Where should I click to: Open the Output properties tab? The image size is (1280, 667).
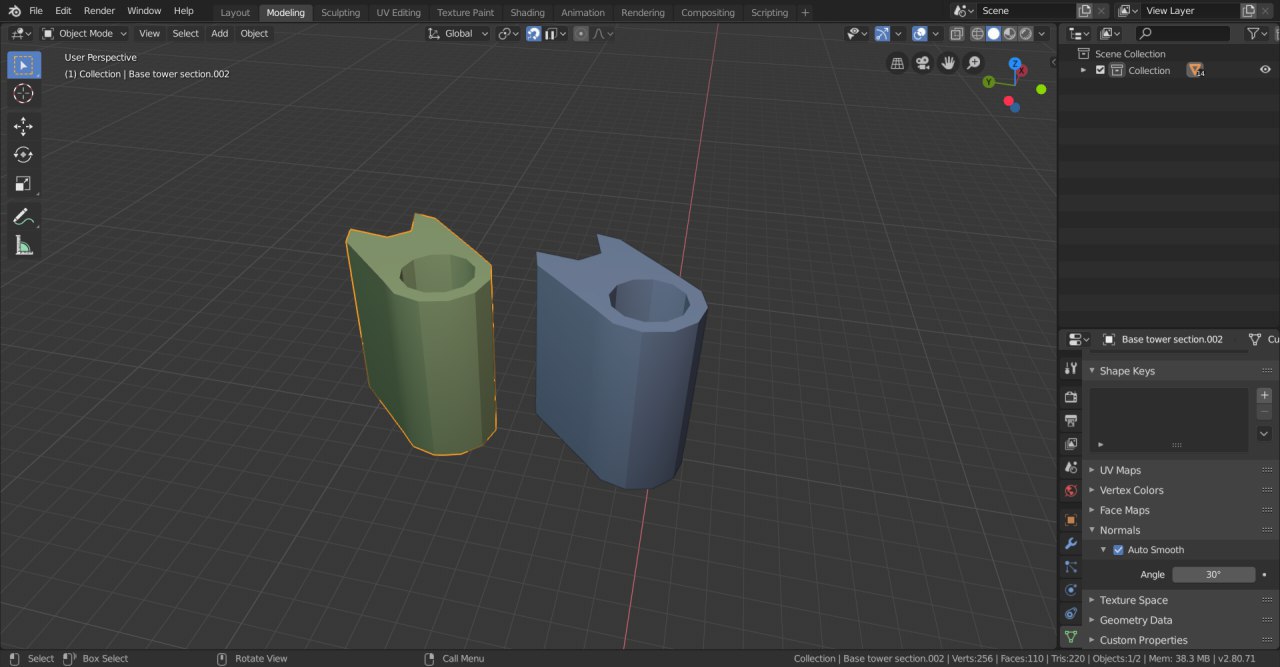click(x=1070, y=421)
